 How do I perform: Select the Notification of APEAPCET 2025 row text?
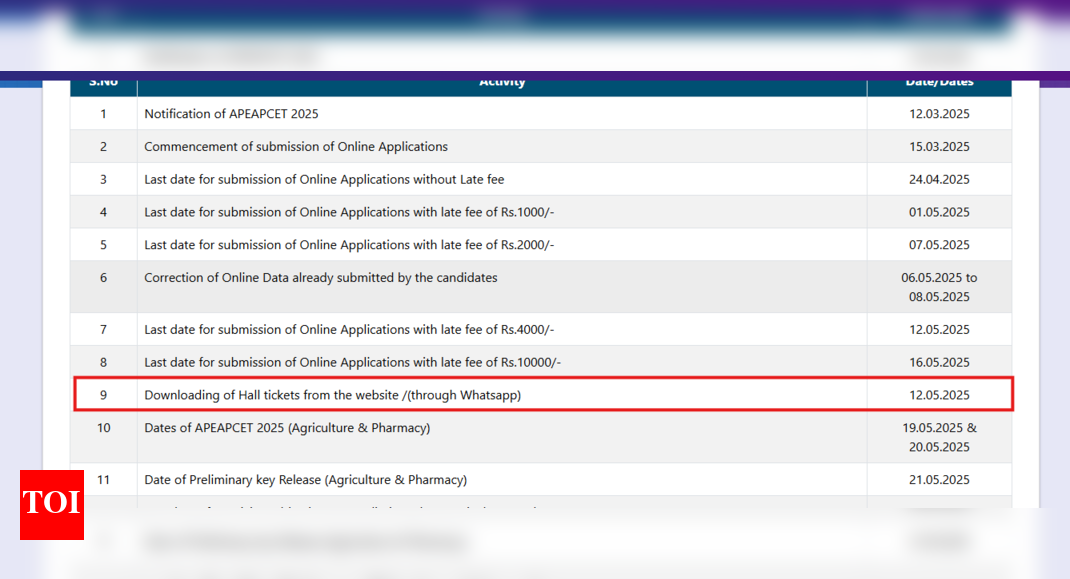point(231,114)
